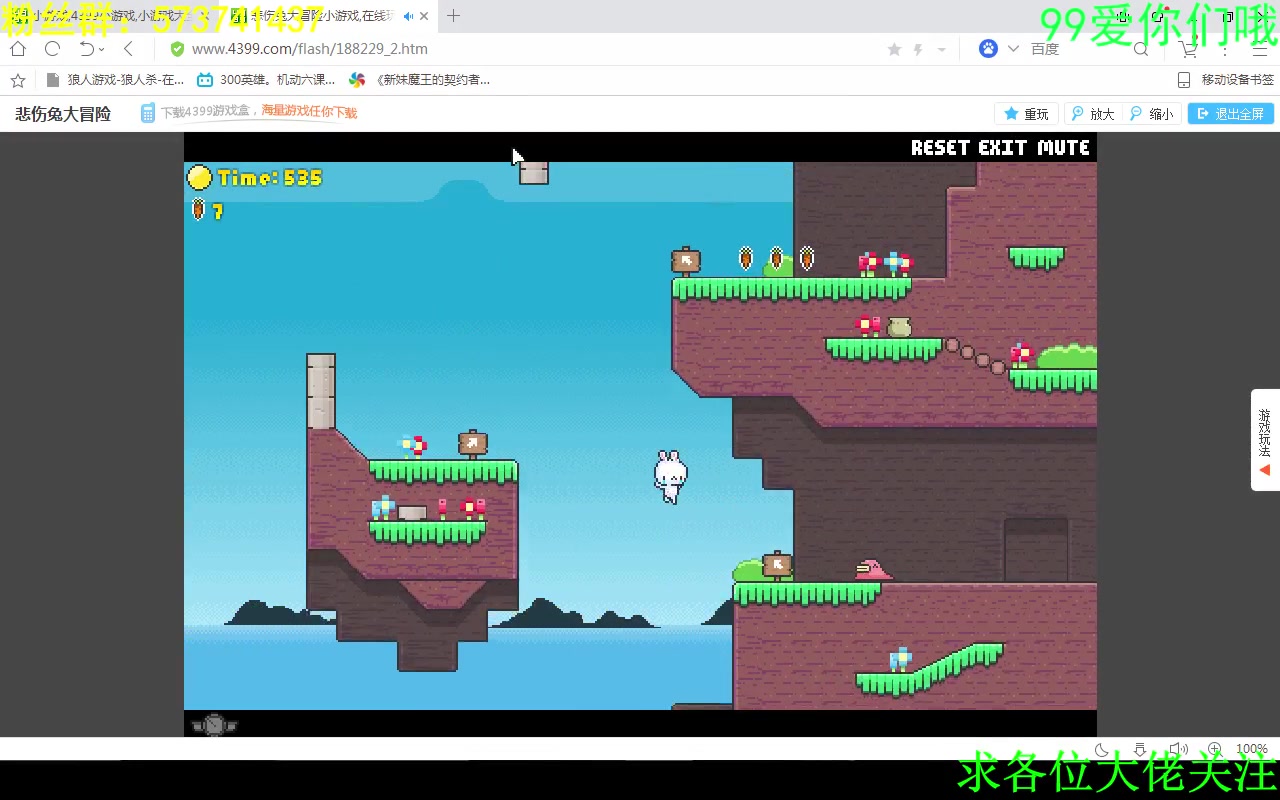Click the undo/restore closed tab arrow icon

tap(86, 49)
